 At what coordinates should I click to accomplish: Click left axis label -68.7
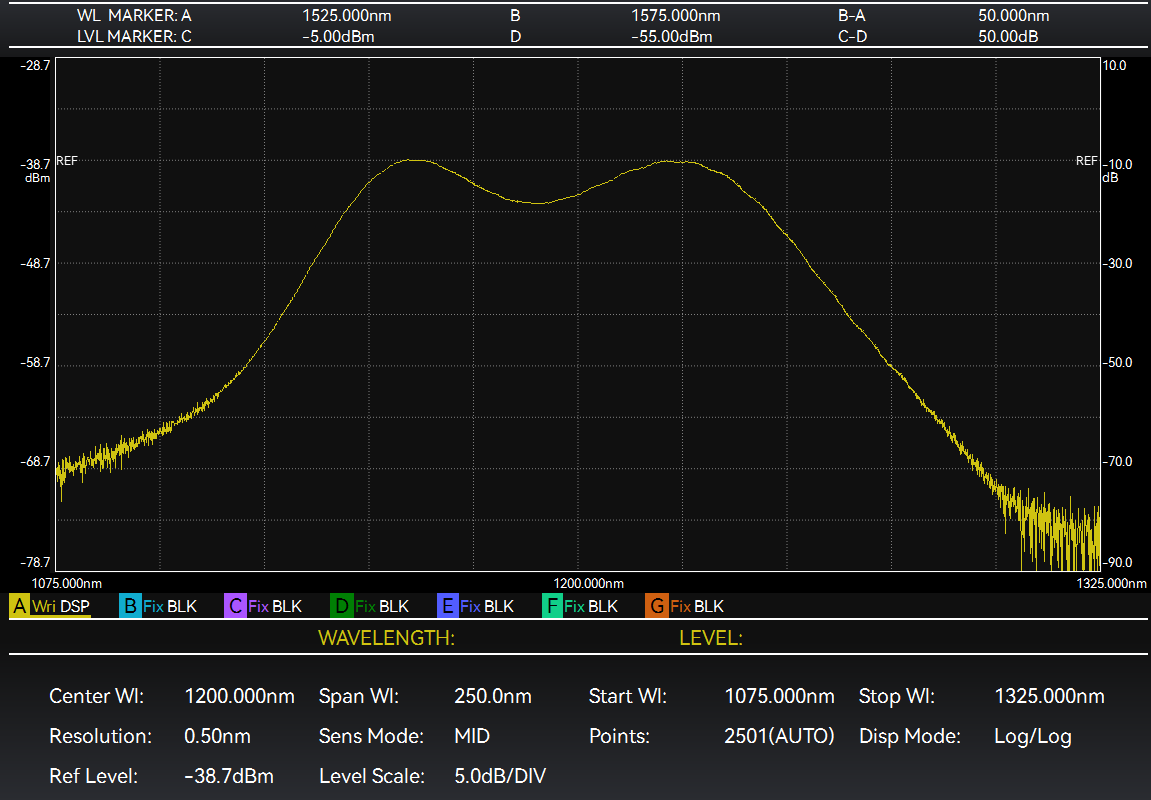[35, 462]
